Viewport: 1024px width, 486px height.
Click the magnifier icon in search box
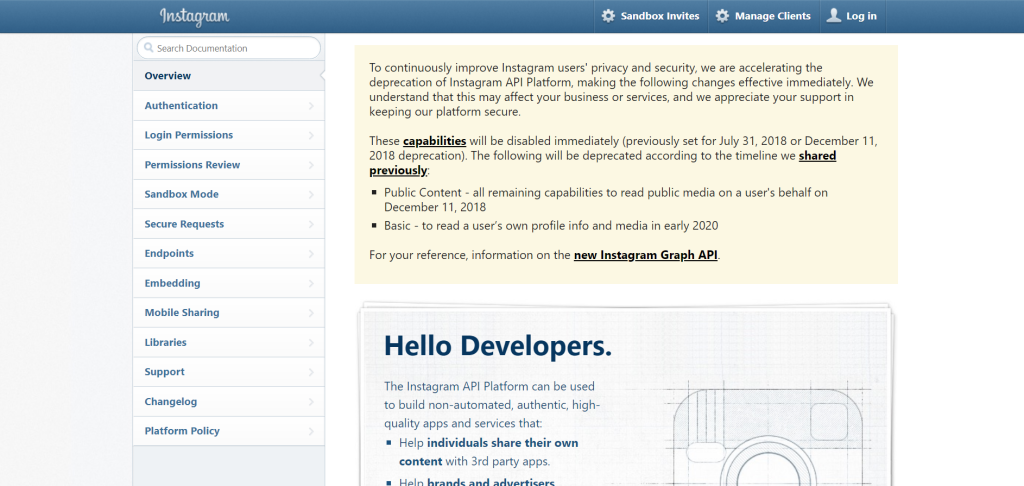coord(149,48)
